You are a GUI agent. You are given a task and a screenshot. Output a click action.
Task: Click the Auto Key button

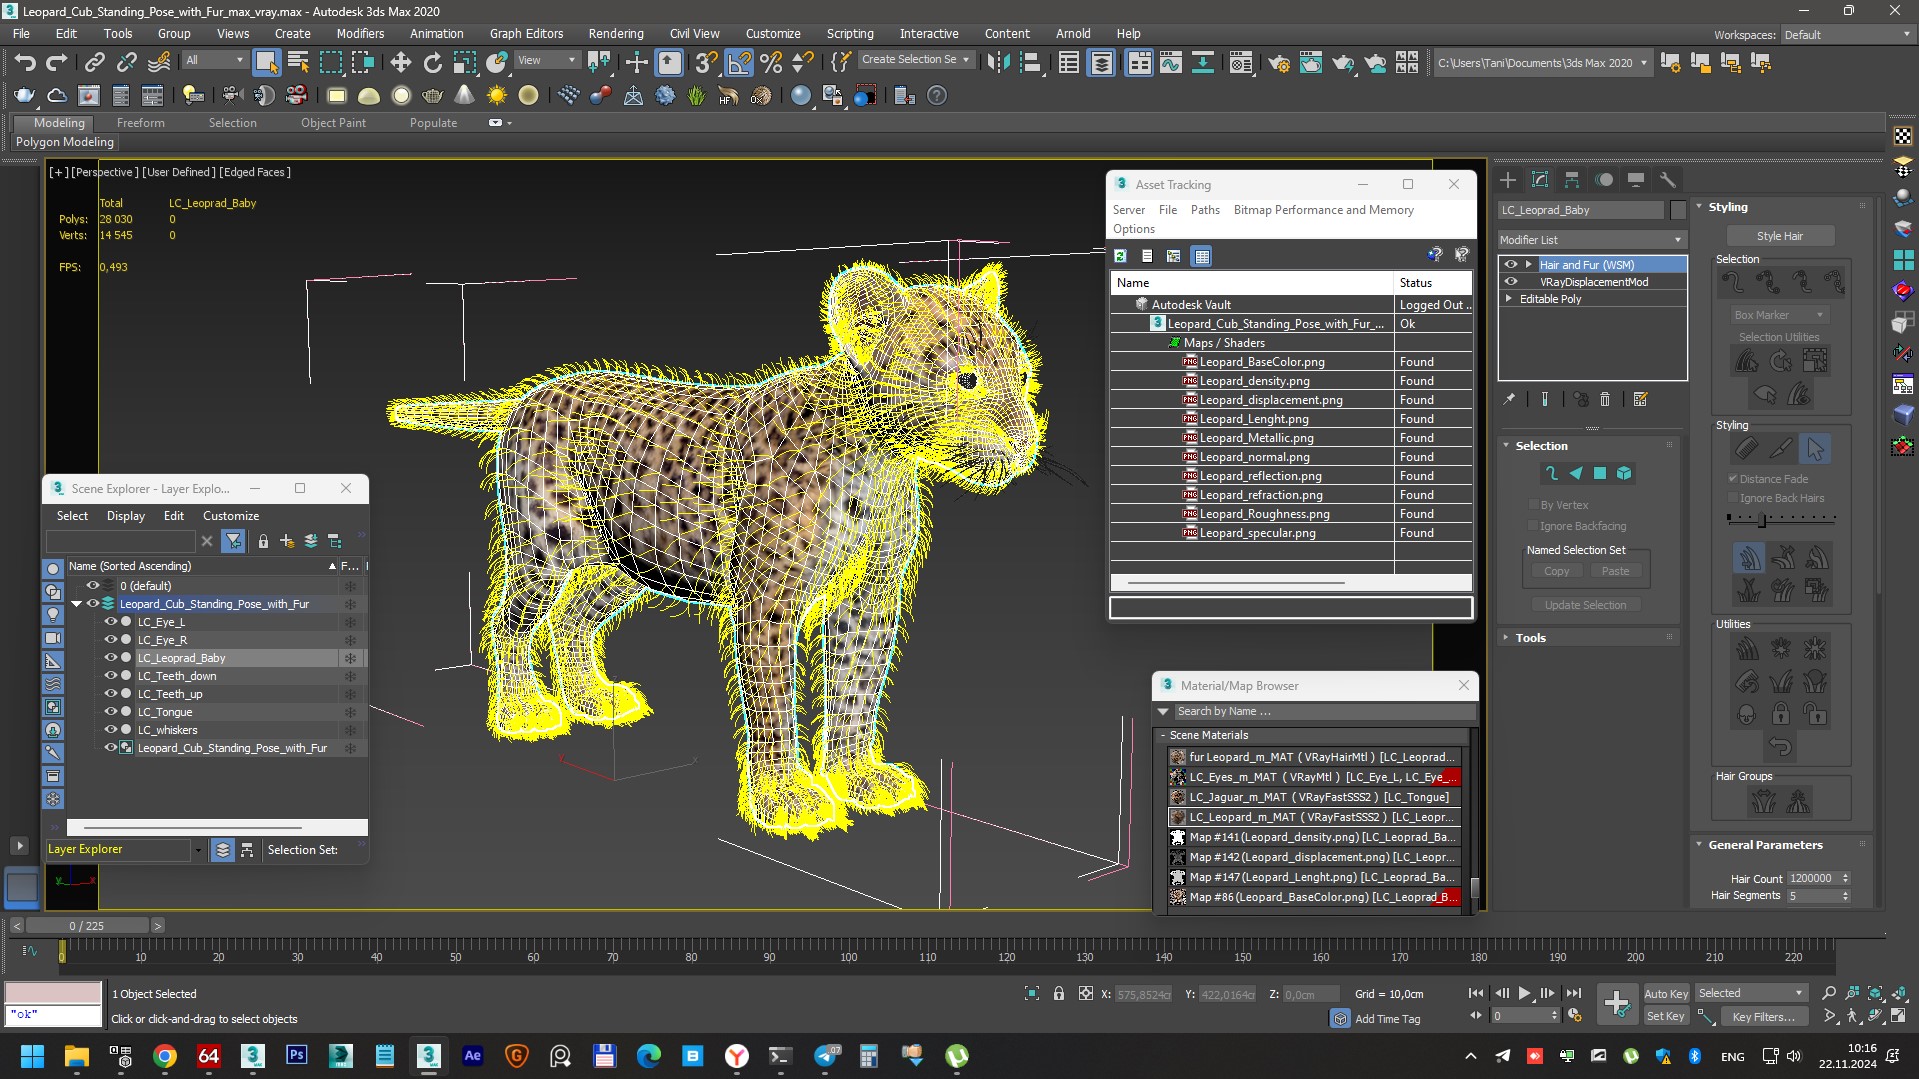pos(1666,994)
